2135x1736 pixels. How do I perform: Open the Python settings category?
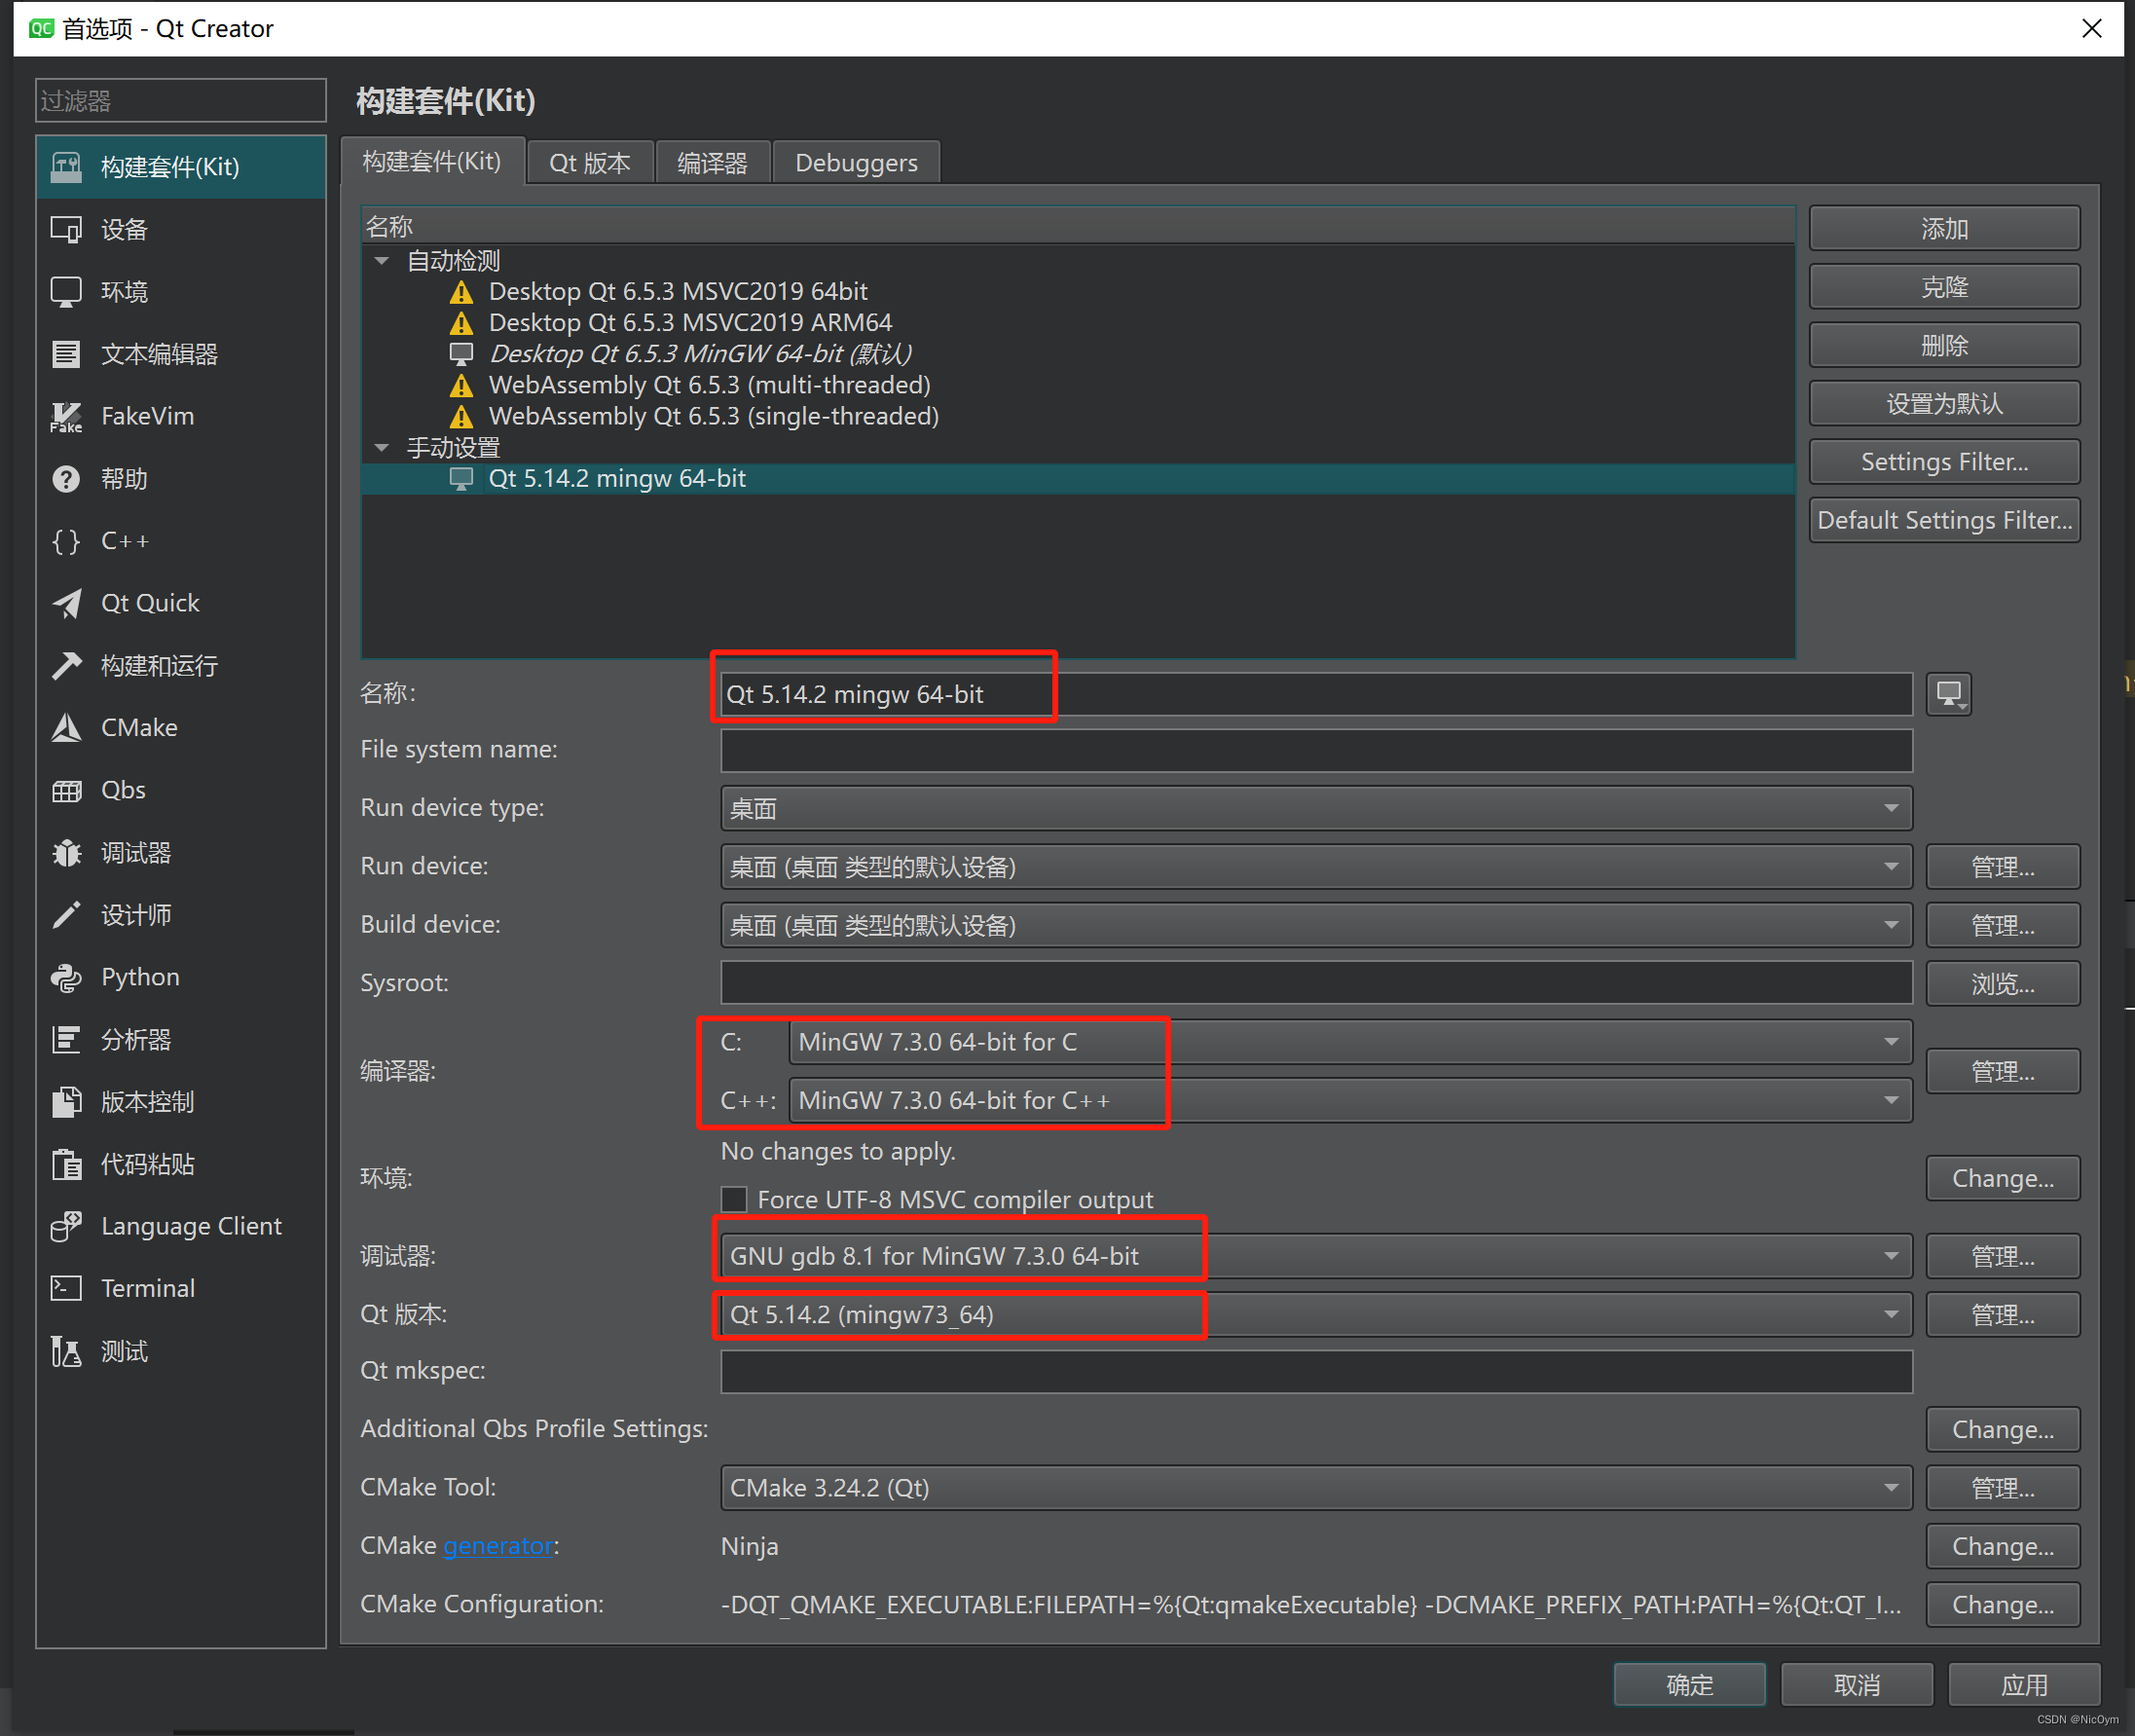coord(139,977)
